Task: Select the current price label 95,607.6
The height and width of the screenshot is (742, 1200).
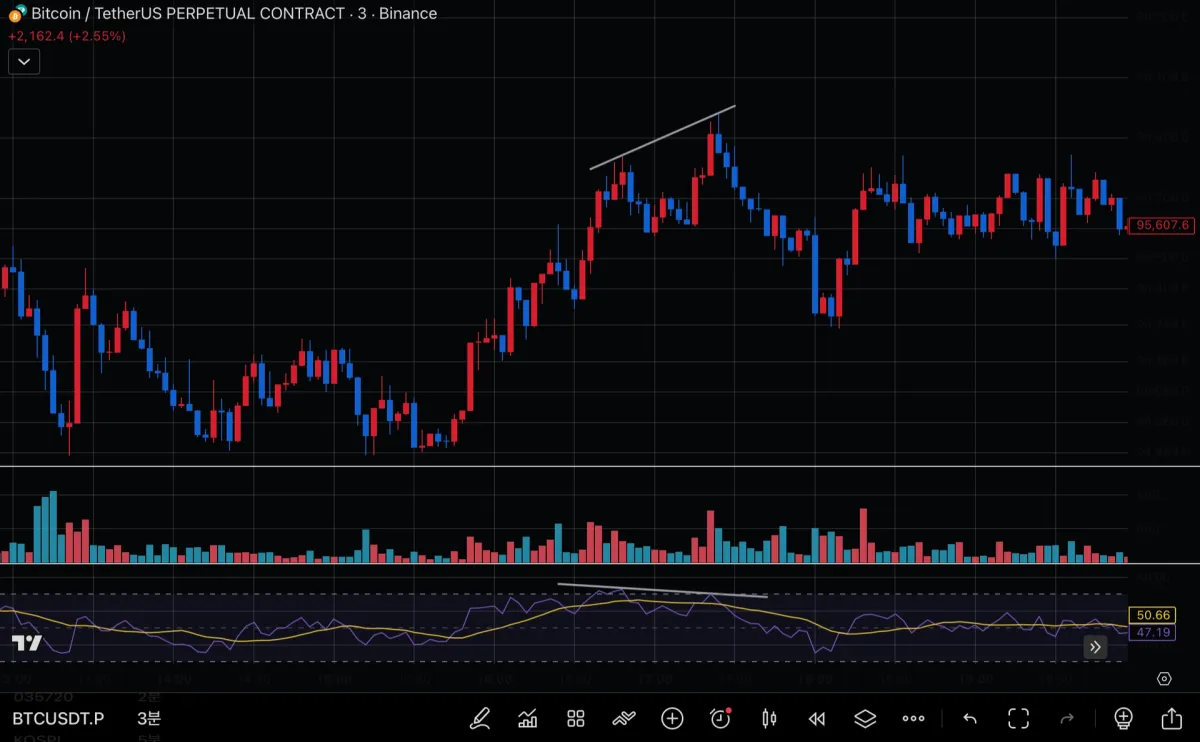Action: tap(1161, 225)
